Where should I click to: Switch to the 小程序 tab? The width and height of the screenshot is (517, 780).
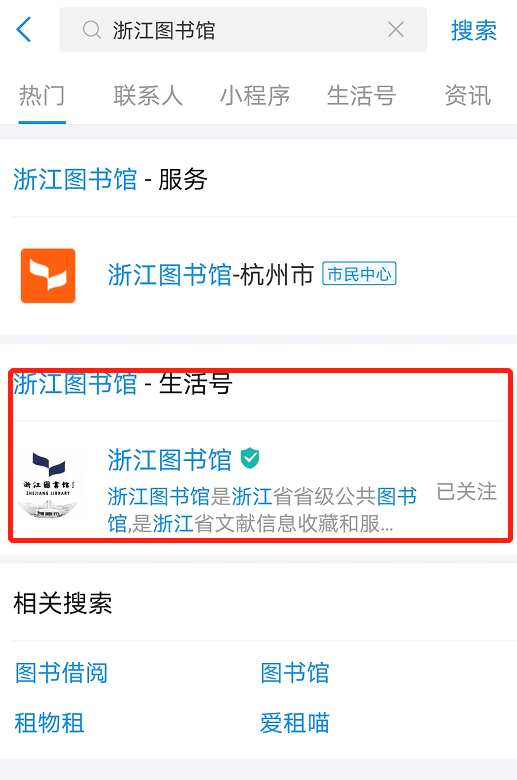pos(255,96)
